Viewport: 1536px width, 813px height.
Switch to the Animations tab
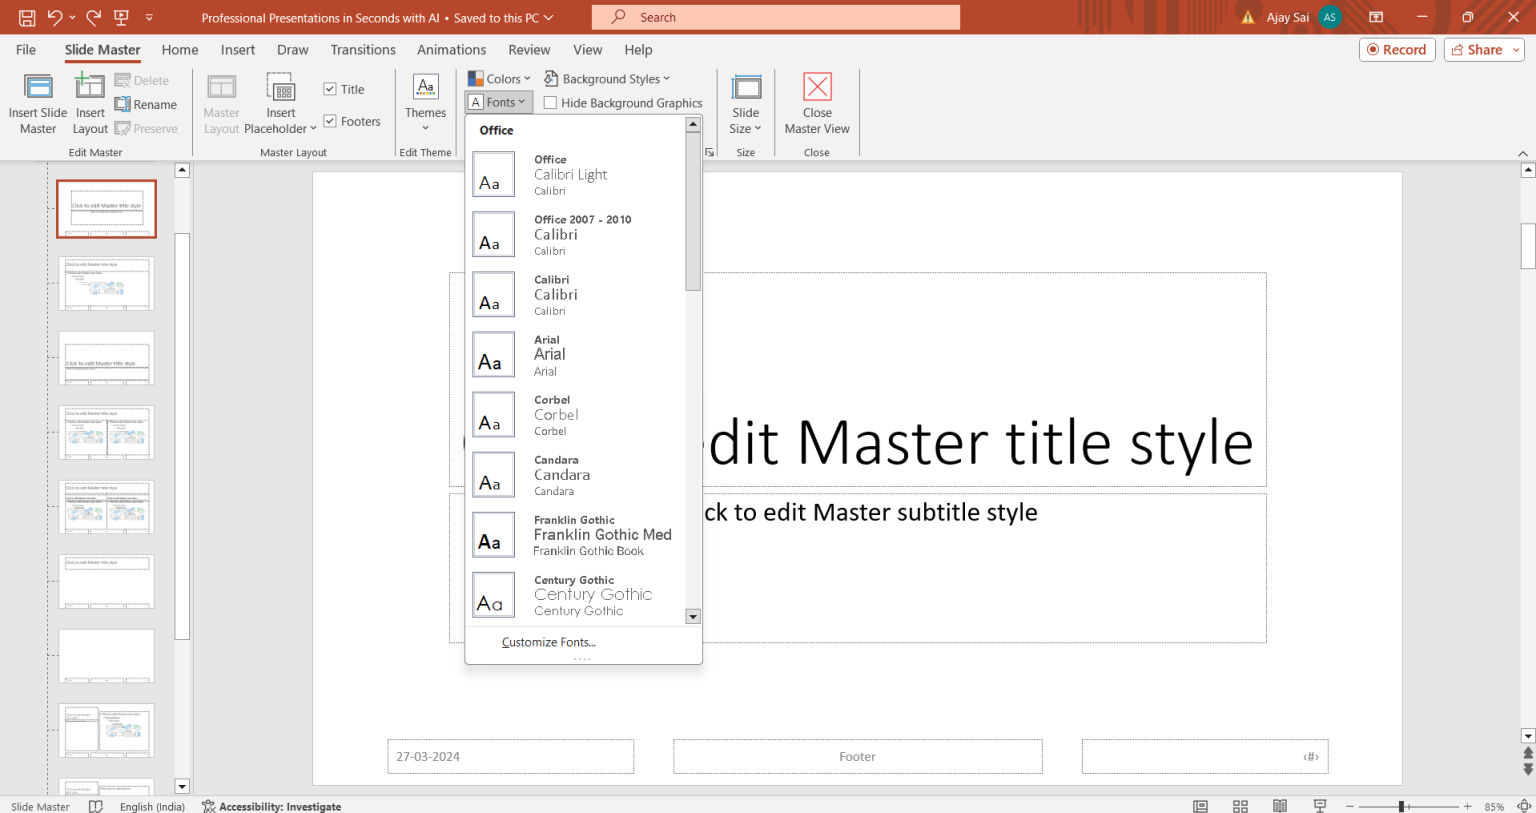(x=452, y=50)
